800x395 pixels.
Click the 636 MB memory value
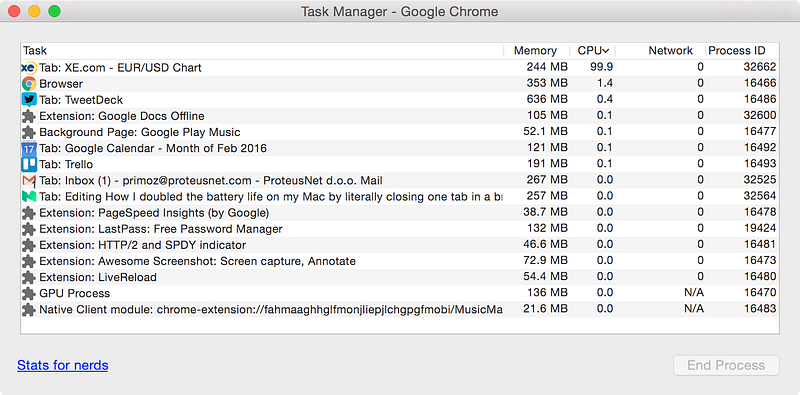547,99
